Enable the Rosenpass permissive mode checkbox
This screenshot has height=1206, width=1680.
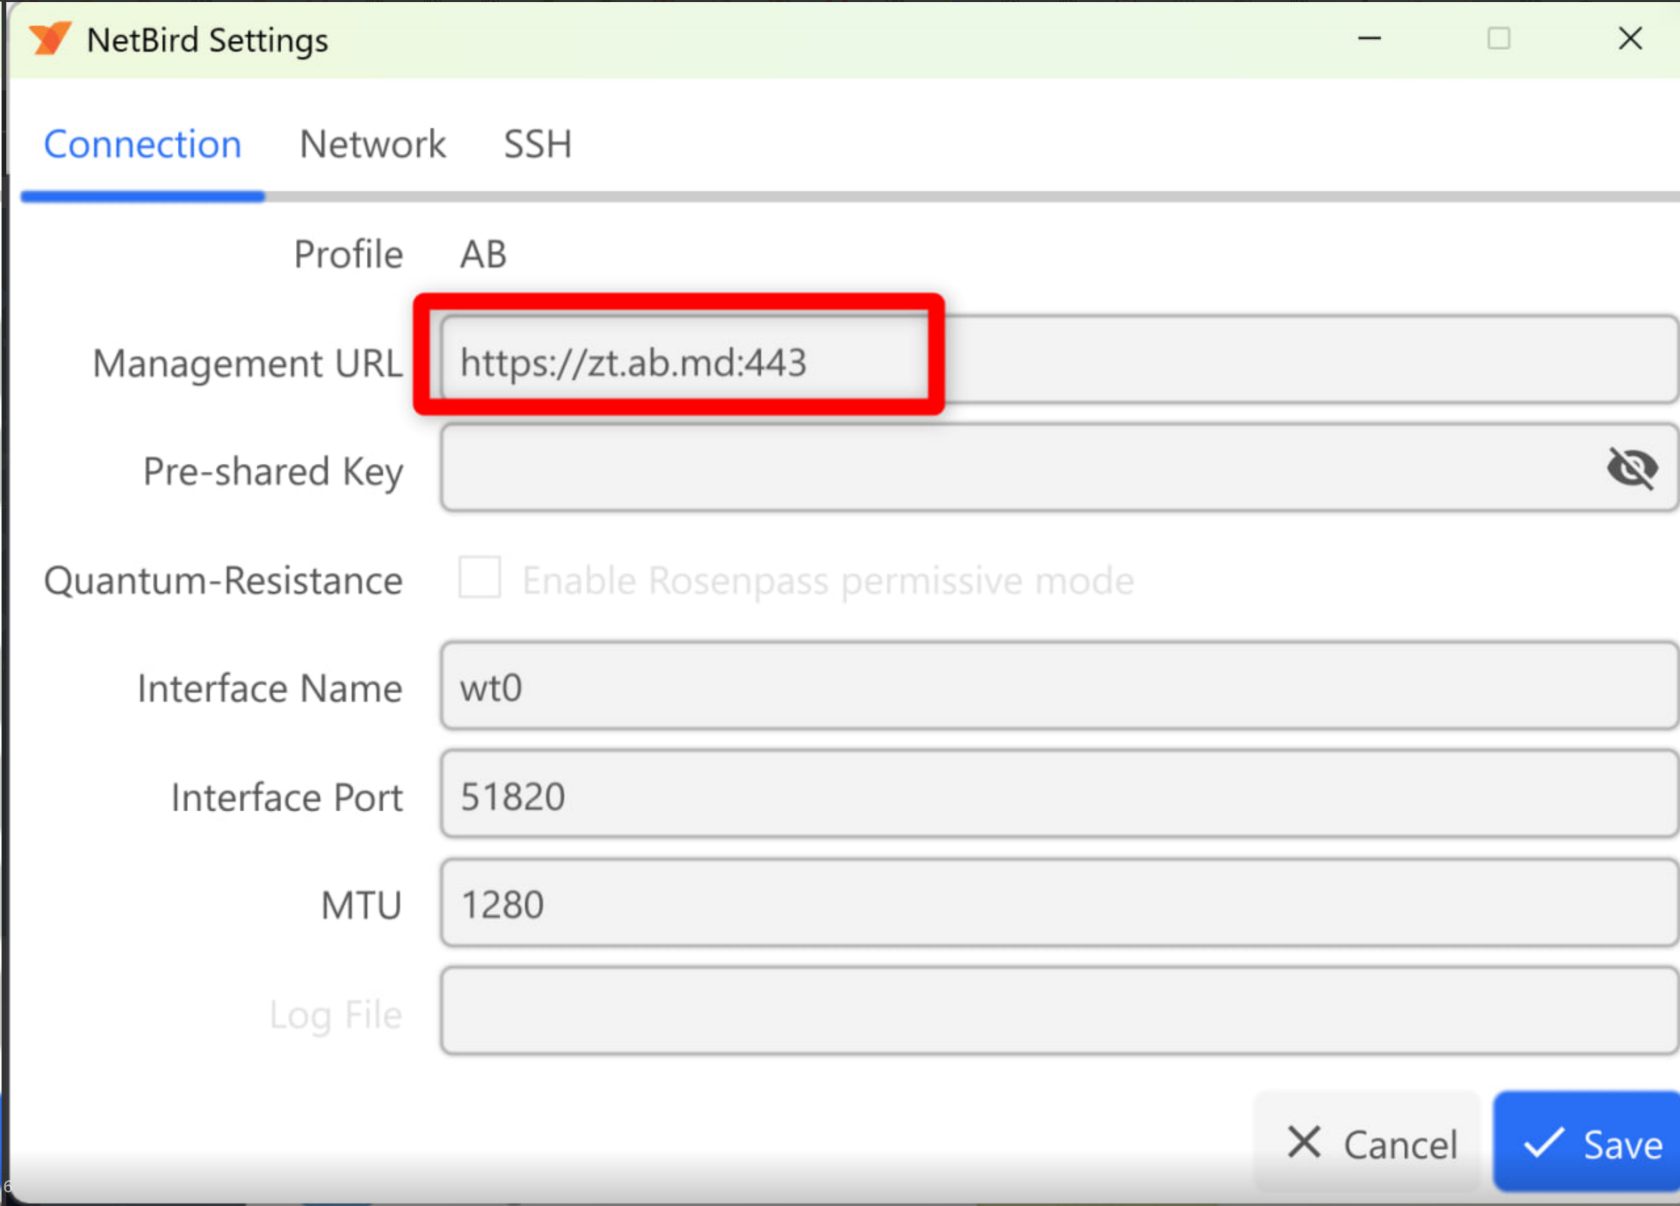point(480,578)
